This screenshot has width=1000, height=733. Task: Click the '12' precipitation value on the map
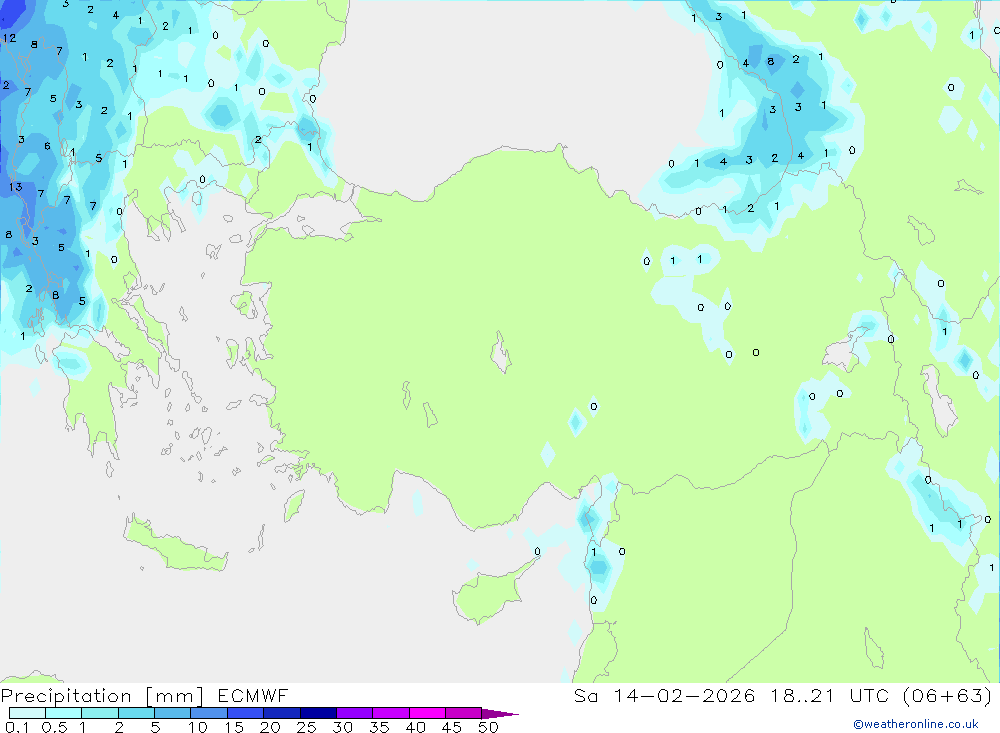tap(9, 38)
